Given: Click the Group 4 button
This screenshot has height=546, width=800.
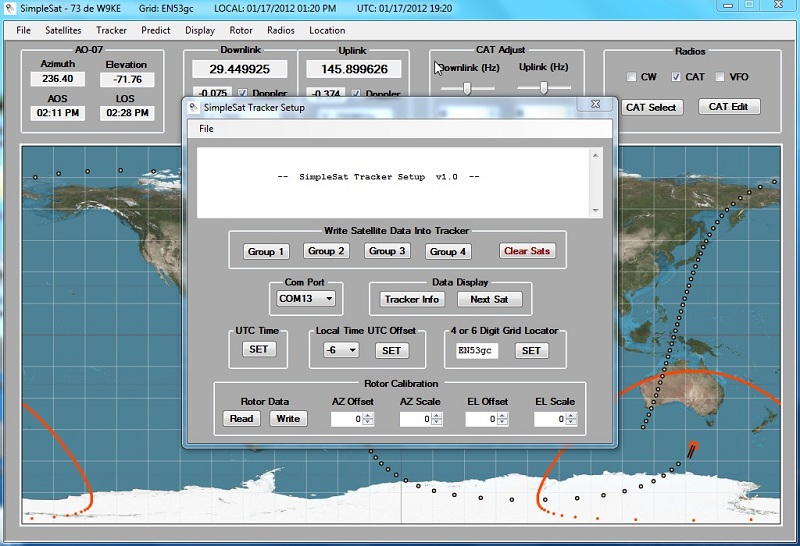Looking at the screenshot, I should click(448, 252).
